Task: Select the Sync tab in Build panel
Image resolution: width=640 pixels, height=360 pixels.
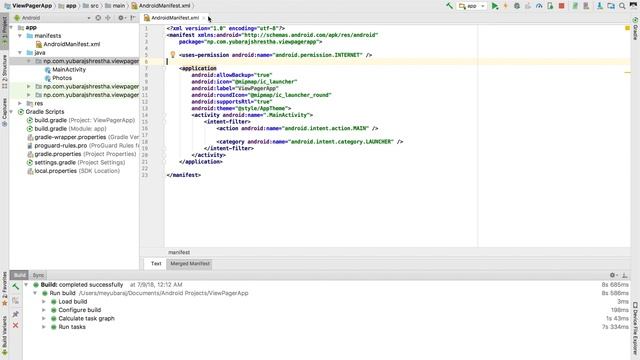Action: pos(38,275)
